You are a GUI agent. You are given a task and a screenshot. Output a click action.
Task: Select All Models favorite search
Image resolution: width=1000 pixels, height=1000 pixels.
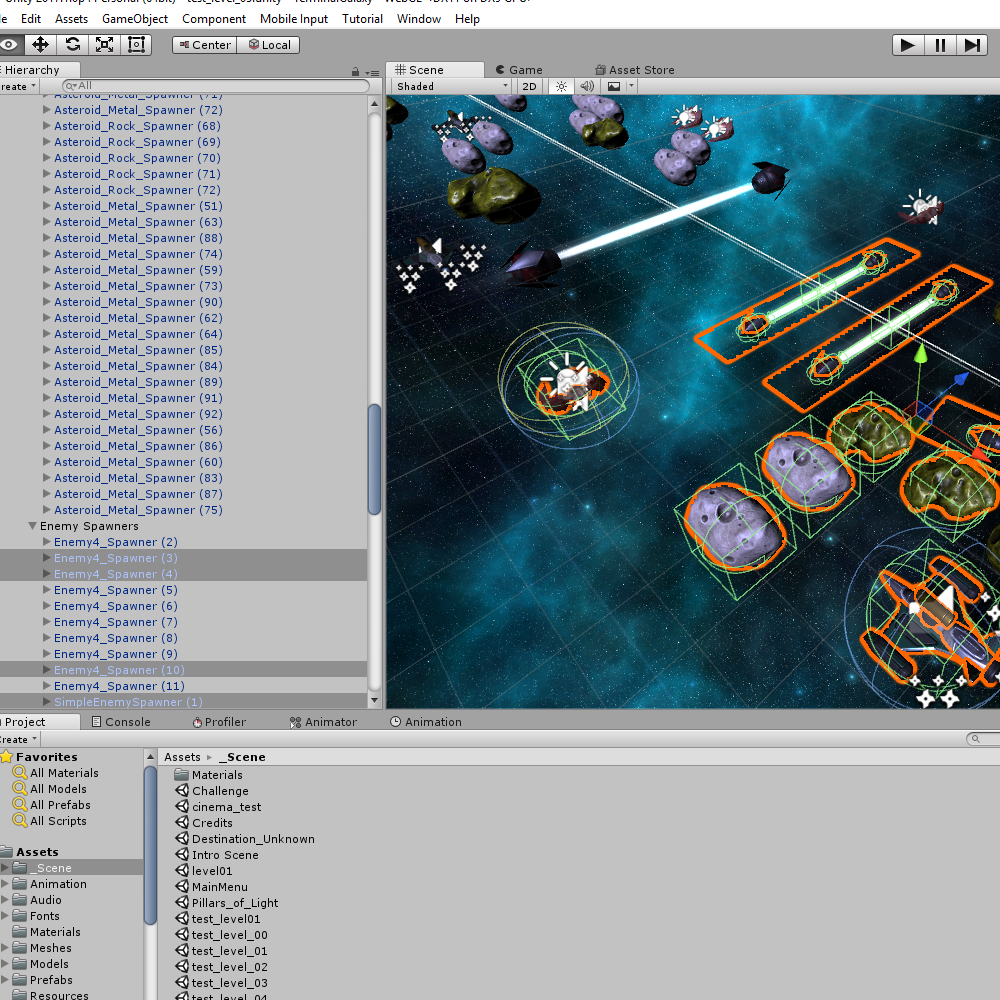coord(58,789)
